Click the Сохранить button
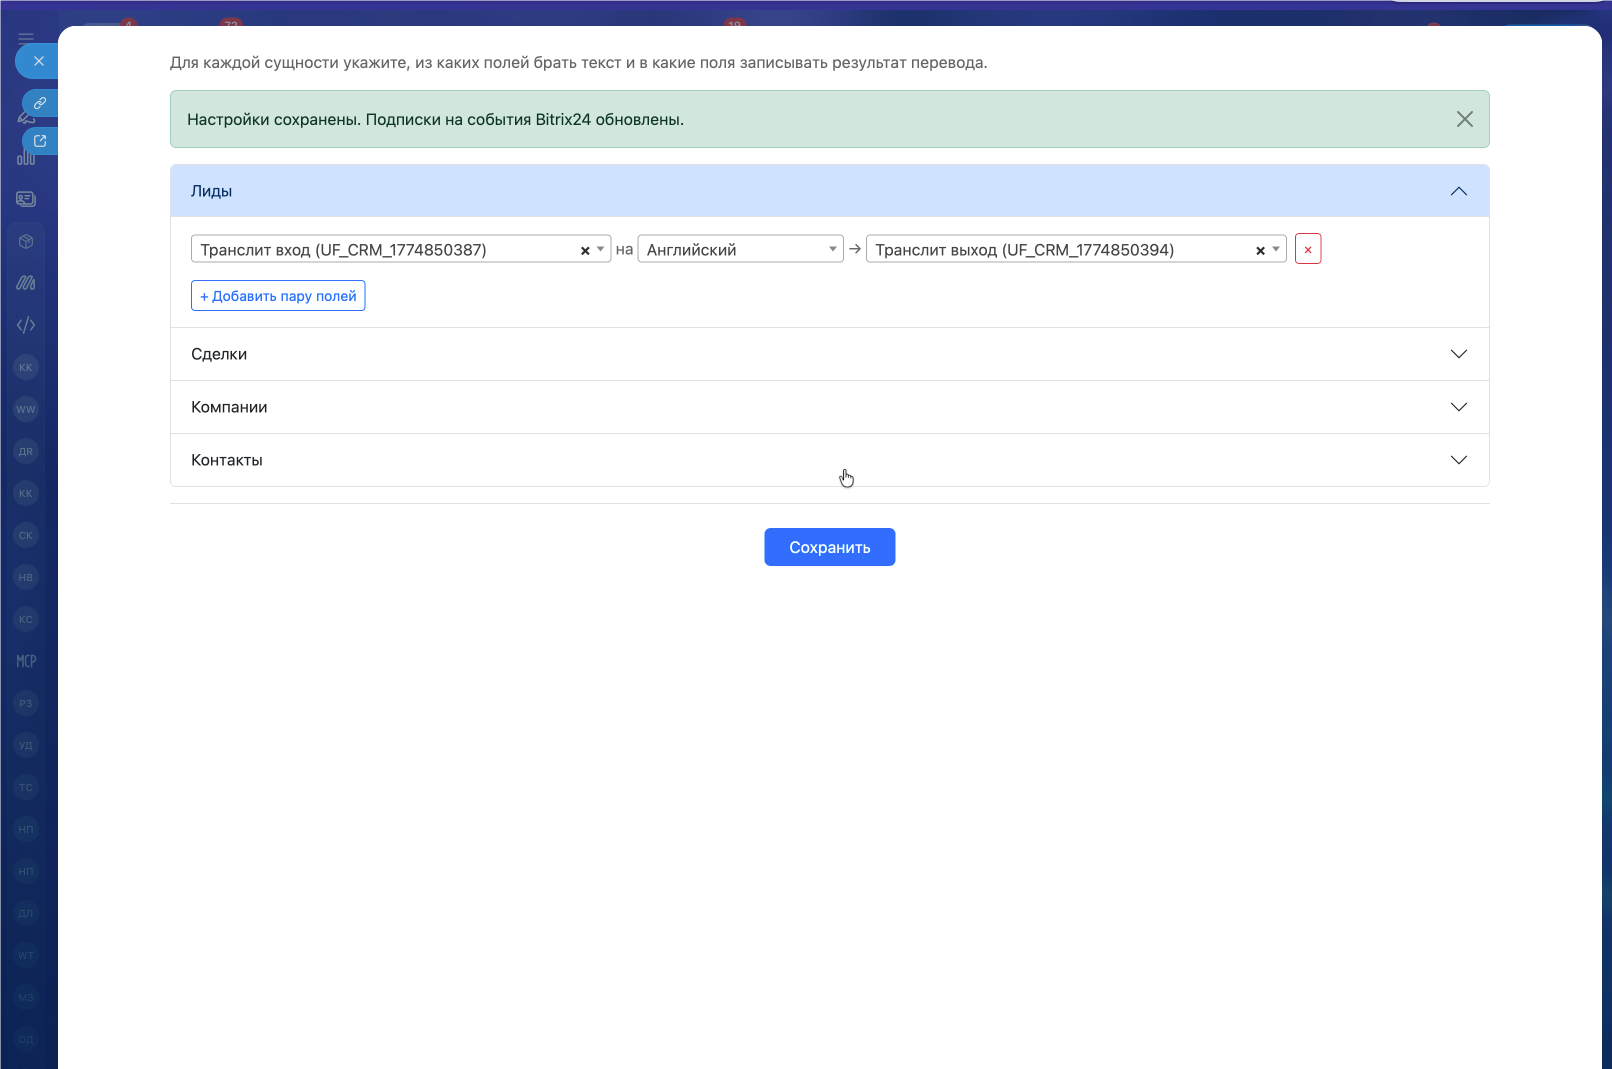The width and height of the screenshot is (1612, 1069). (x=830, y=547)
